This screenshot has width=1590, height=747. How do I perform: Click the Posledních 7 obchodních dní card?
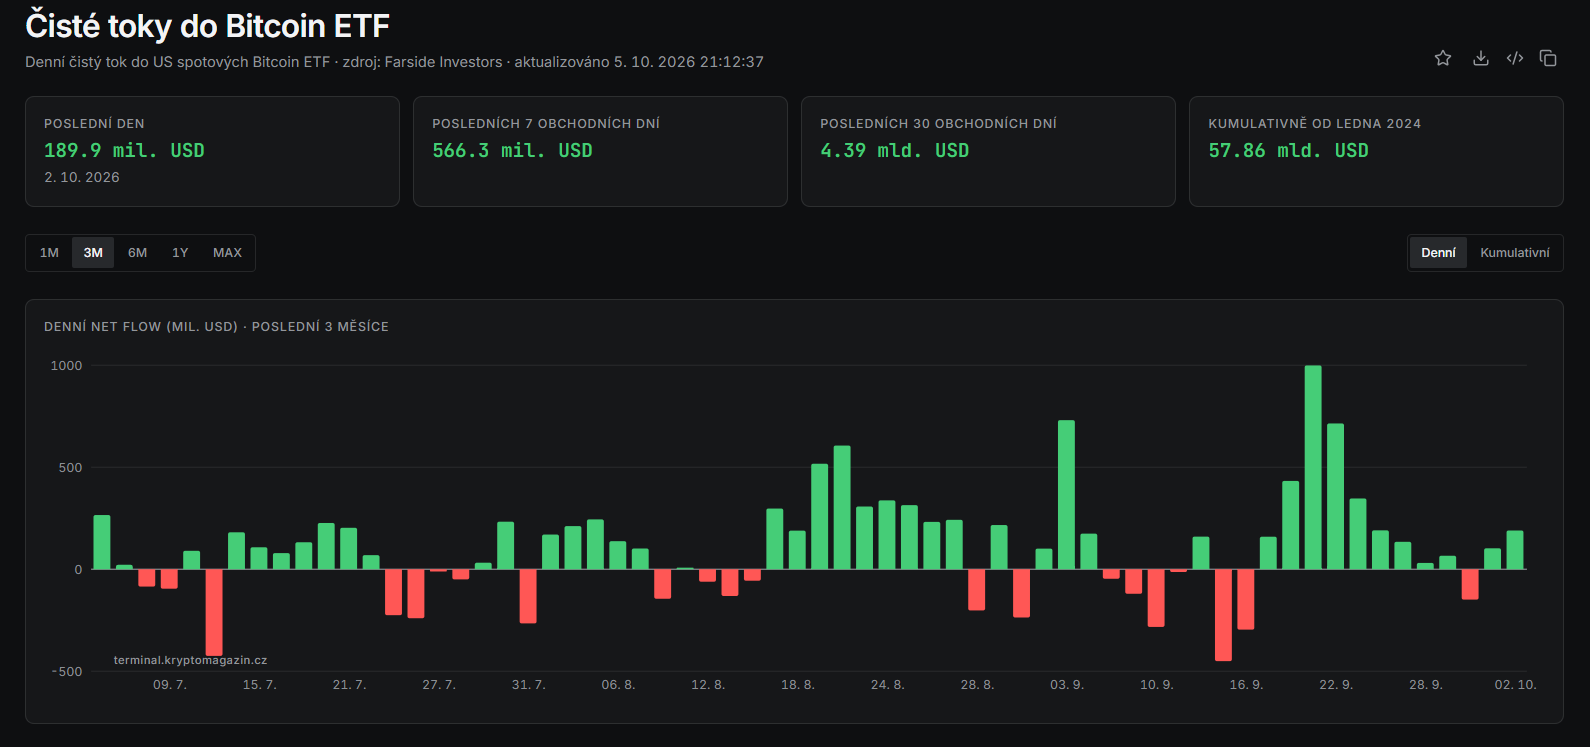[x=600, y=151]
